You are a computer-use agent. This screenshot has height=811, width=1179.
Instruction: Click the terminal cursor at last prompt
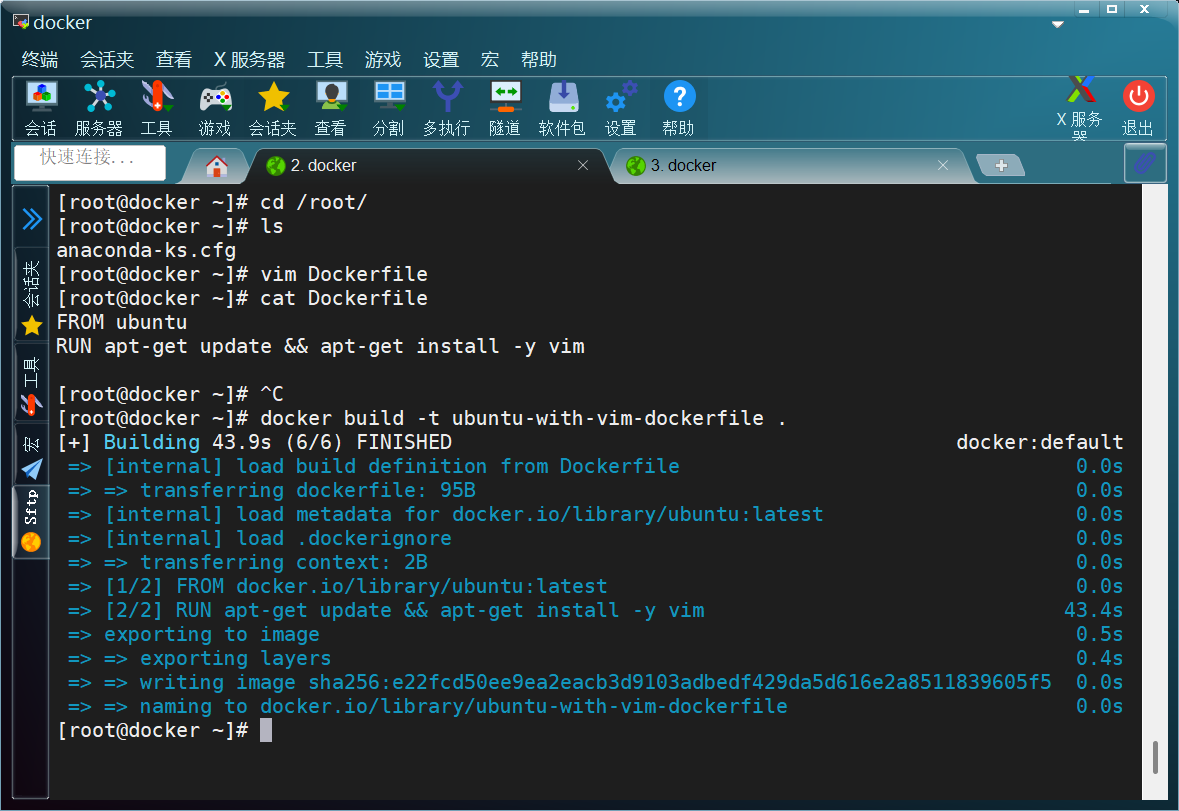pos(265,731)
